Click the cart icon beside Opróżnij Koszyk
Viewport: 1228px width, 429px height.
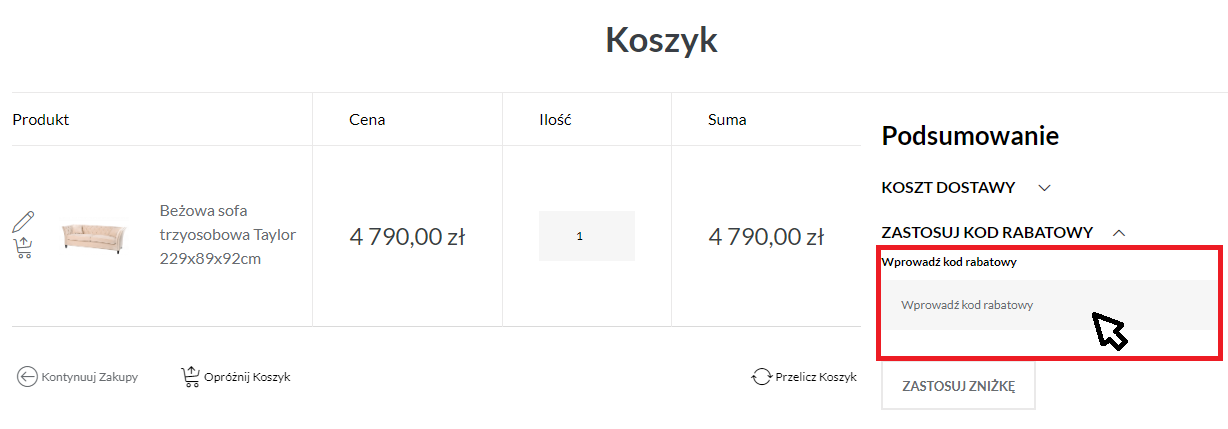click(x=190, y=377)
